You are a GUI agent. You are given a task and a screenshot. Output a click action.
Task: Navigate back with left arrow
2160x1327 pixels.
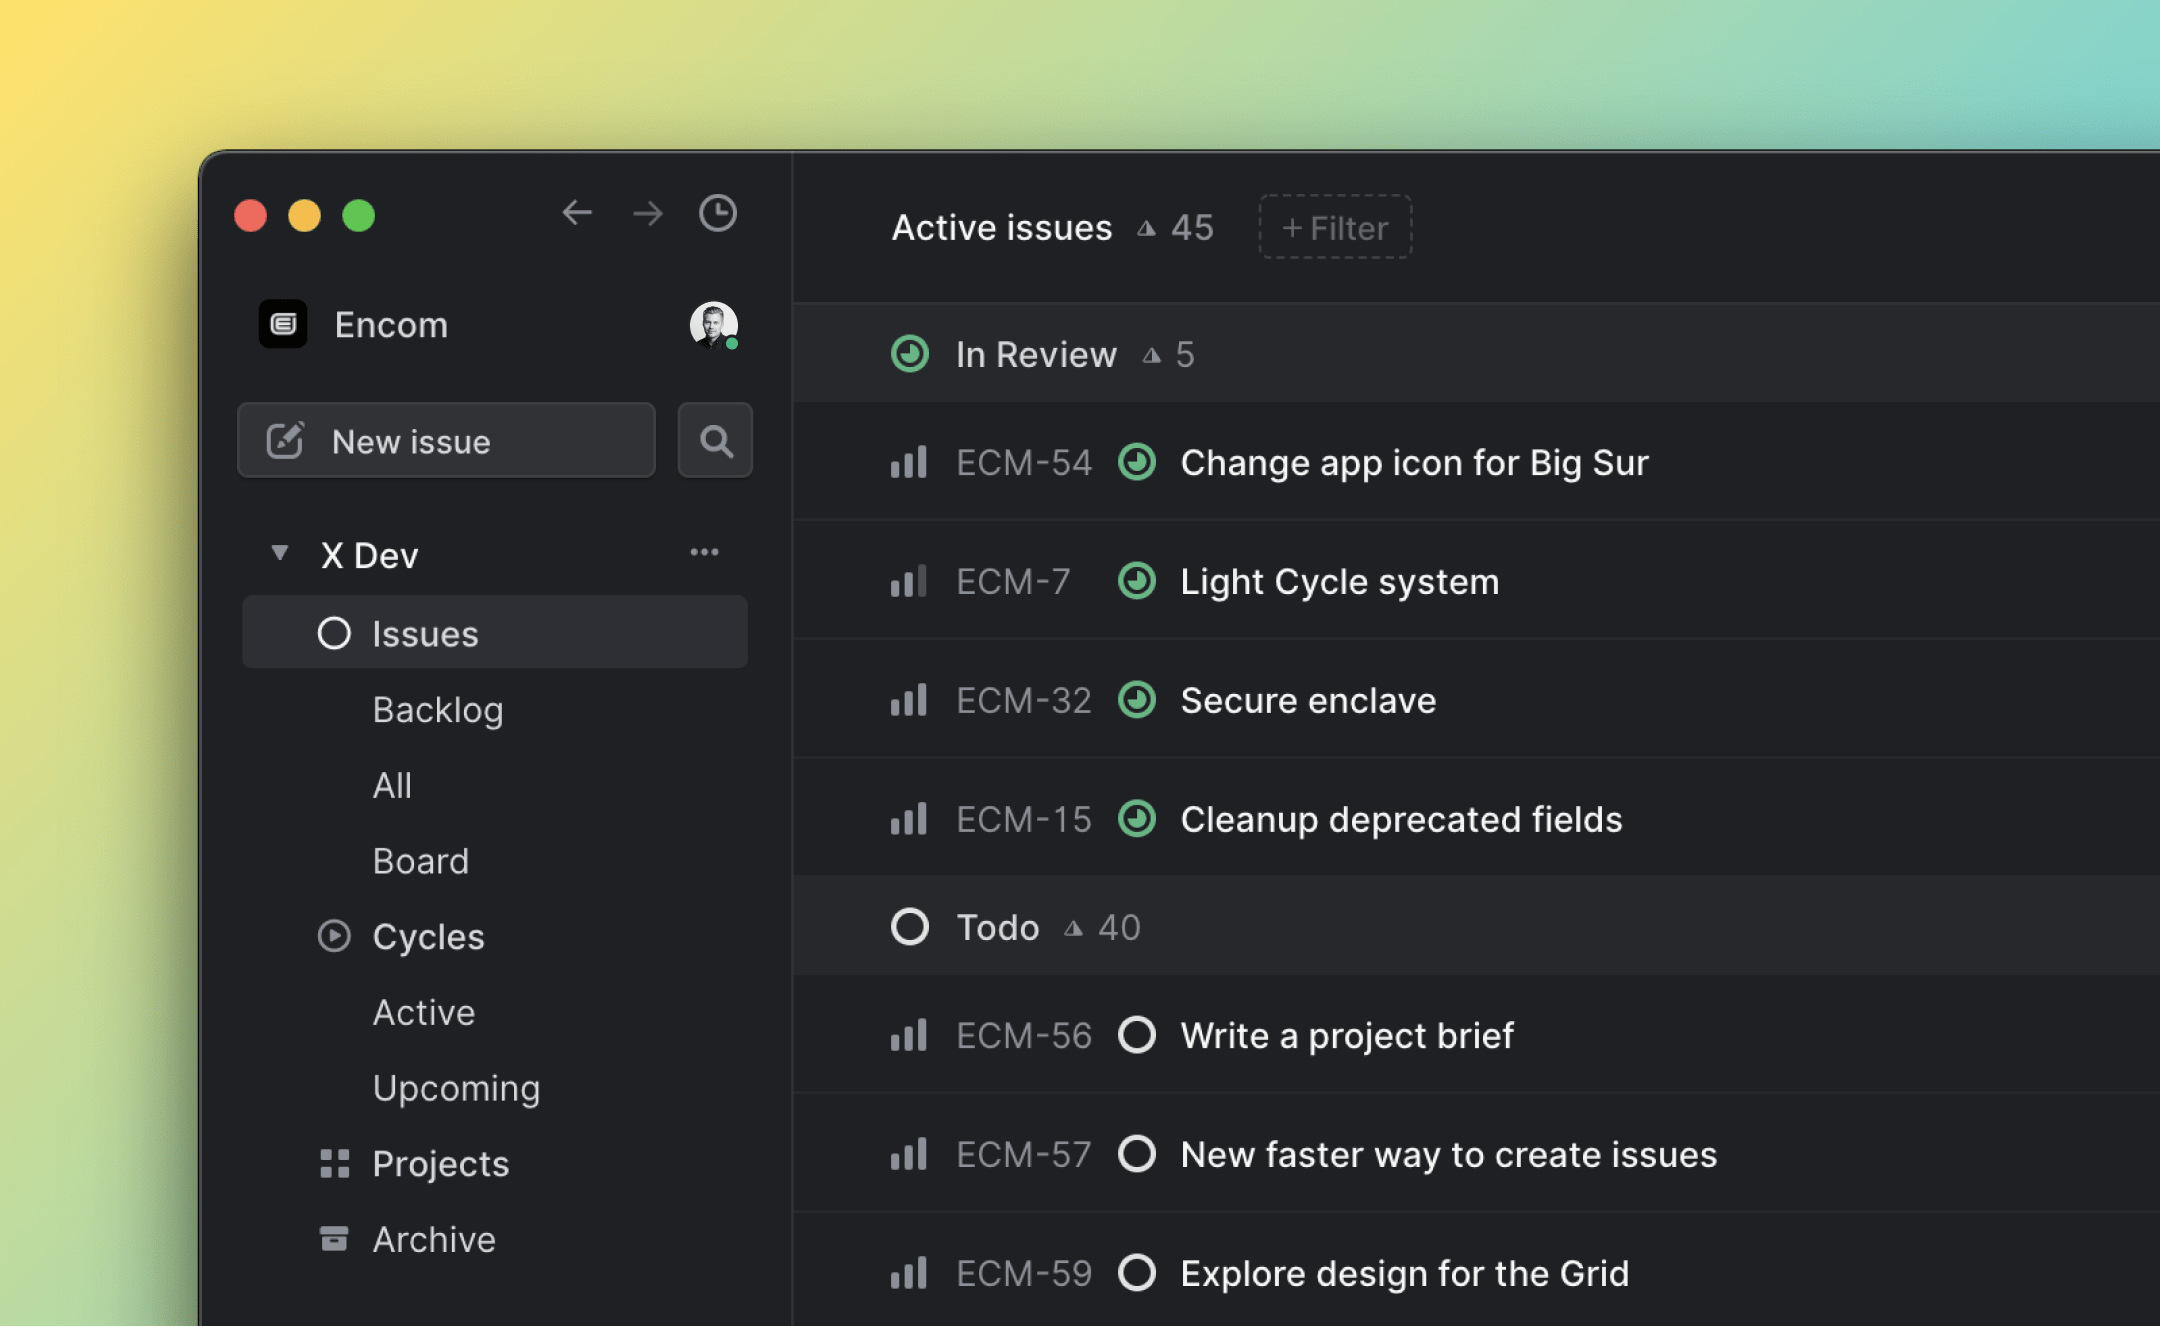pos(577,213)
